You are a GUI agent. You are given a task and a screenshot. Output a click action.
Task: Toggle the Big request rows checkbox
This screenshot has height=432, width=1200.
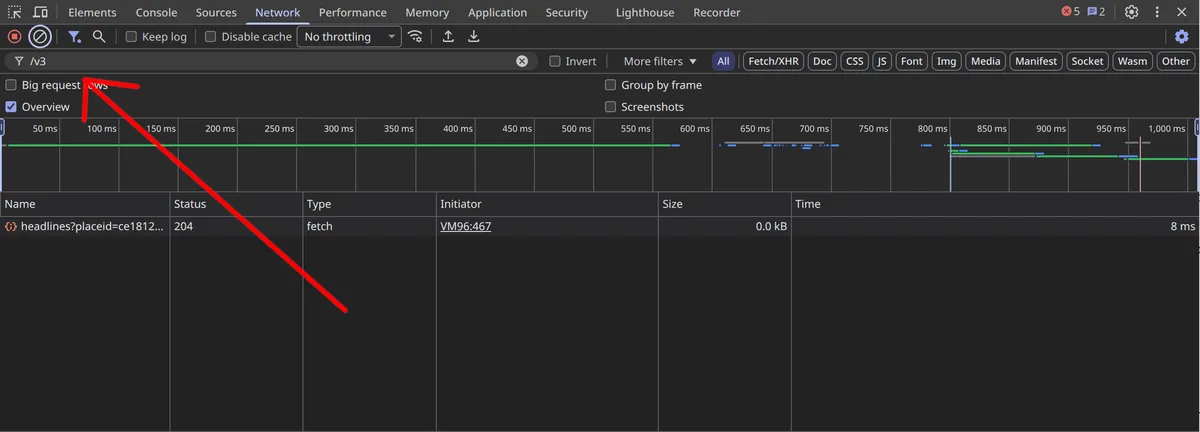pyautogui.click(x=11, y=85)
